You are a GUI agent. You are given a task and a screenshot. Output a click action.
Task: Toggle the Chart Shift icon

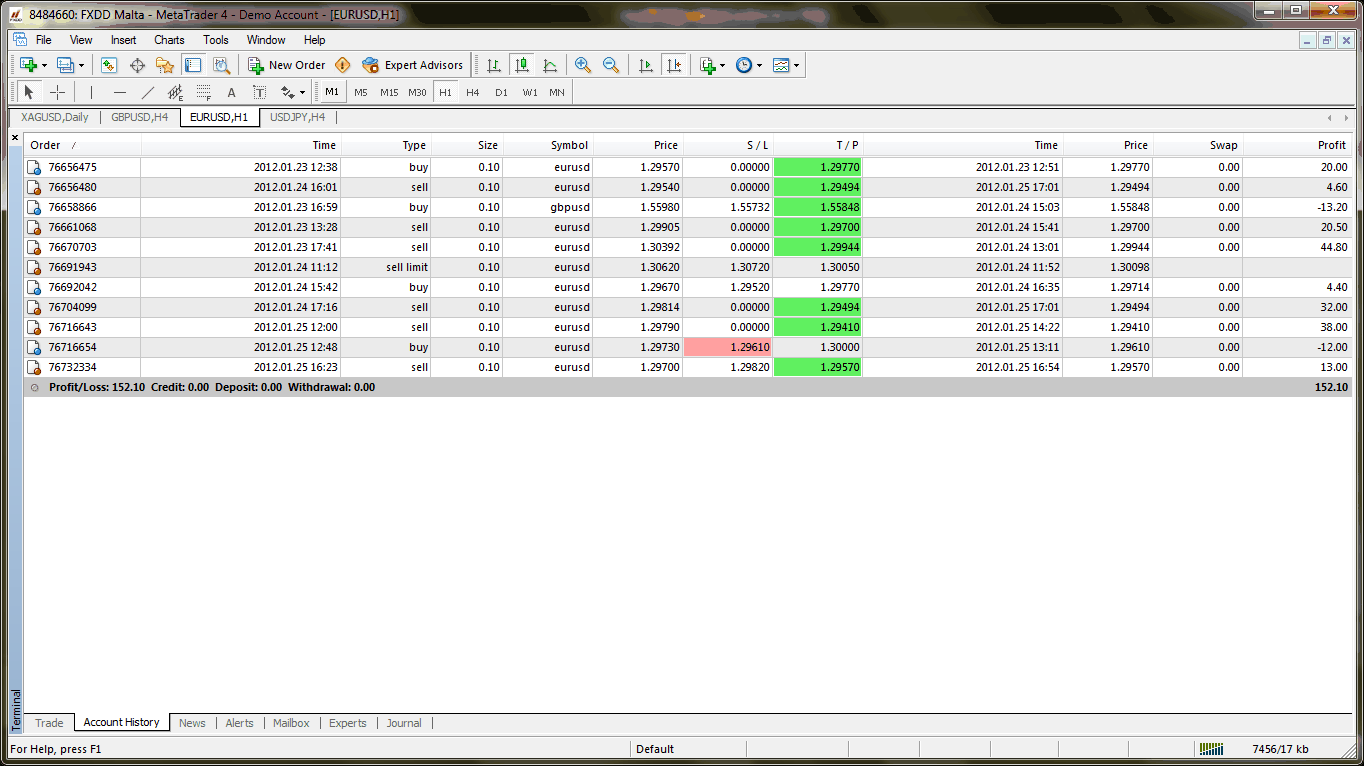[673, 65]
